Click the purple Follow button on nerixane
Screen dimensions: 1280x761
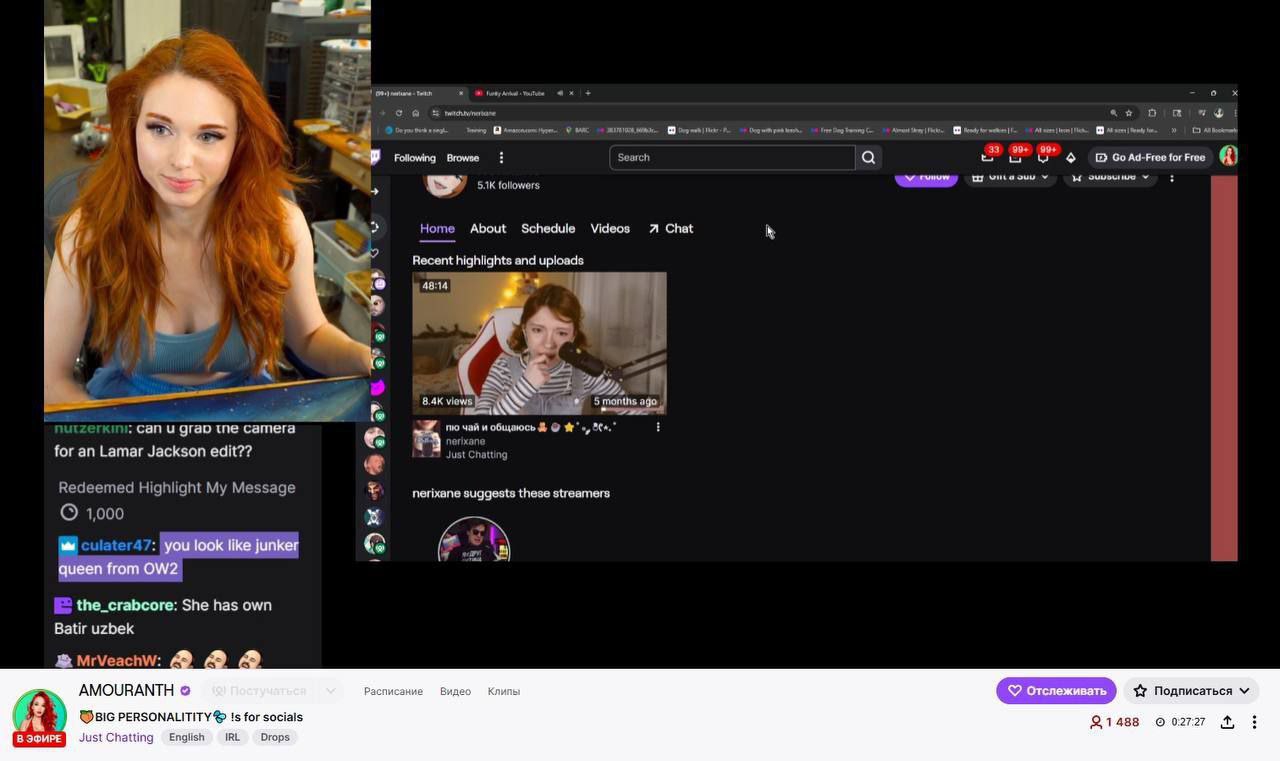point(926,178)
